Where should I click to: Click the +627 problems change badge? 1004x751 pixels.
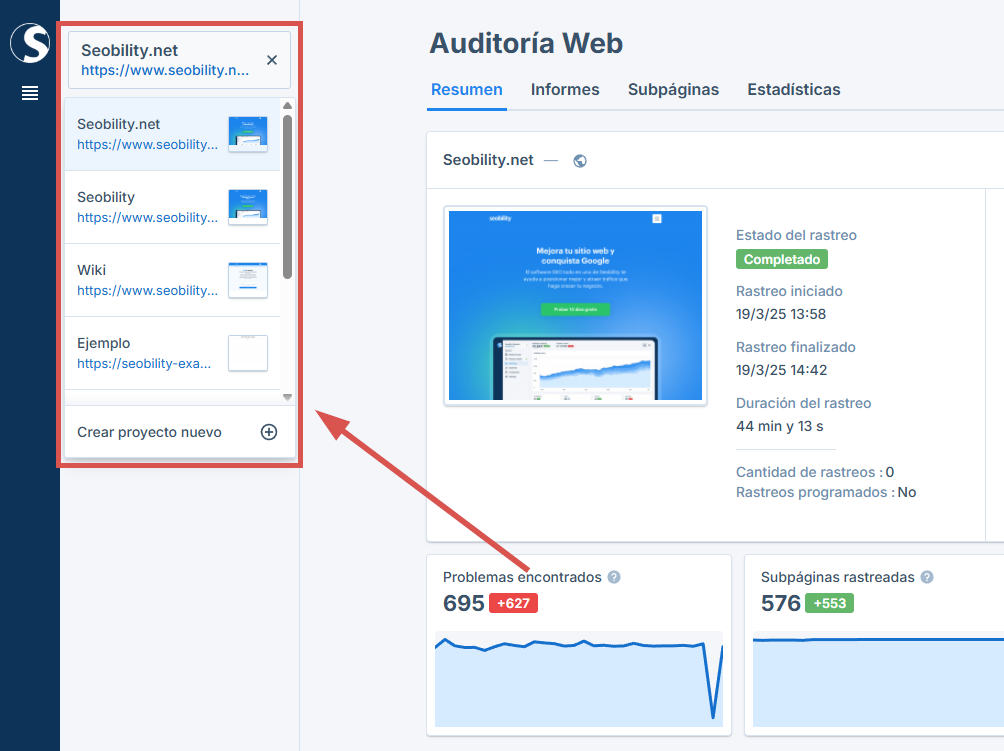coord(514,603)
